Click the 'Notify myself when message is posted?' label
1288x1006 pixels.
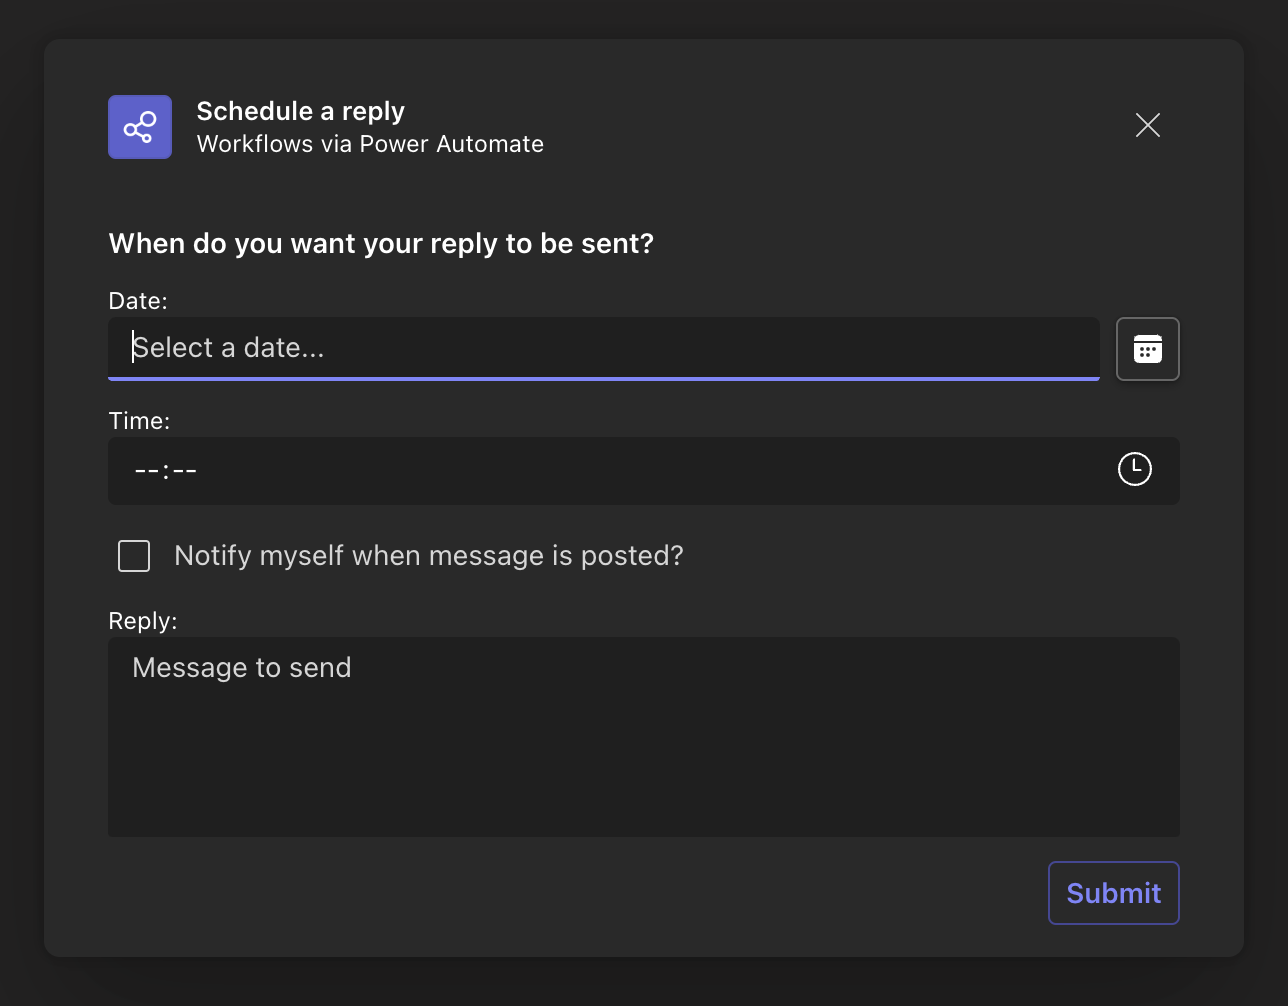(x=428, y=556)
